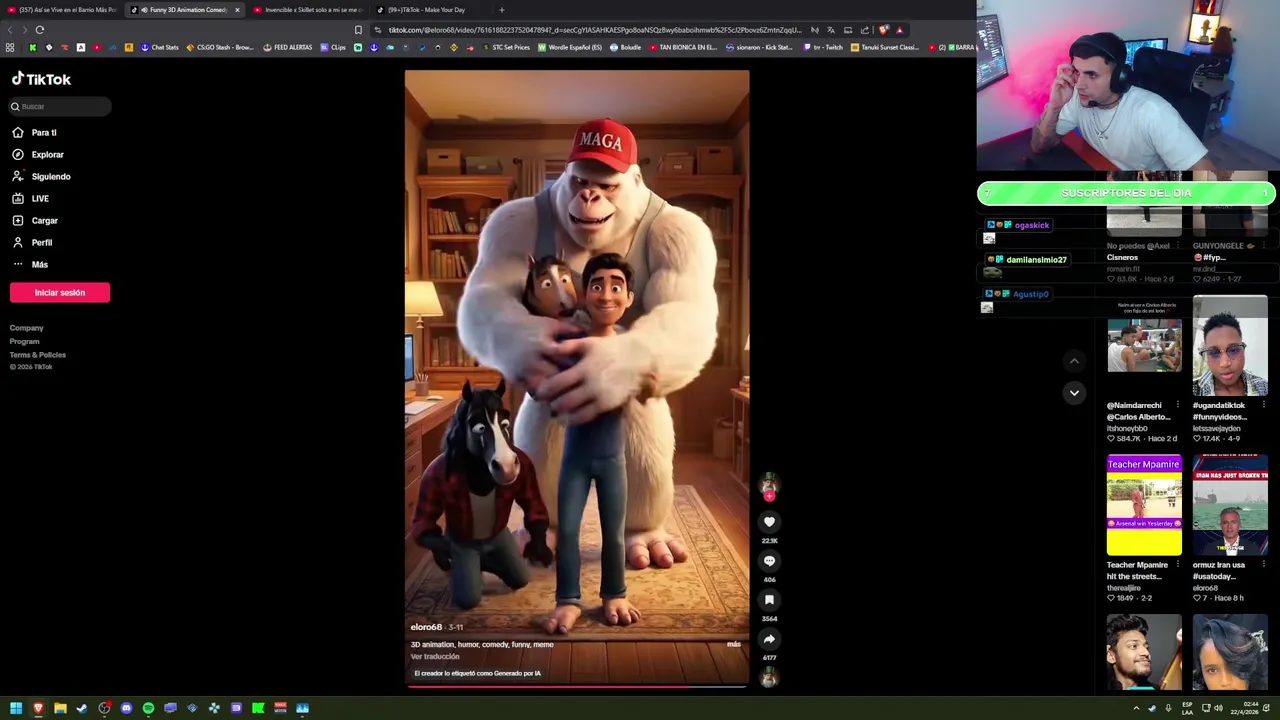Switch to the Invencible x Skillet tab
The image size is (1280, 720).
click(x=308, y=10)
